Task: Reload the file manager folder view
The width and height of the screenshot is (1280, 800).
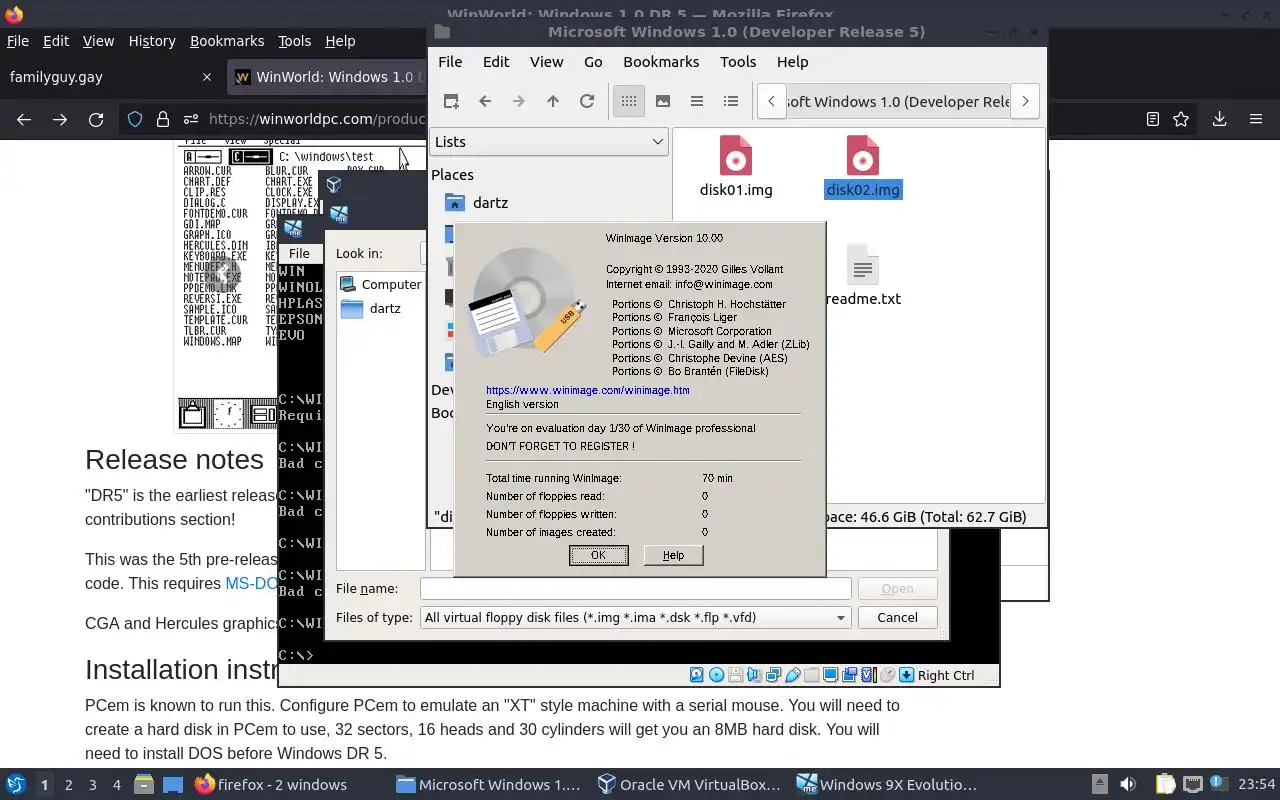Action: point(587,101)
